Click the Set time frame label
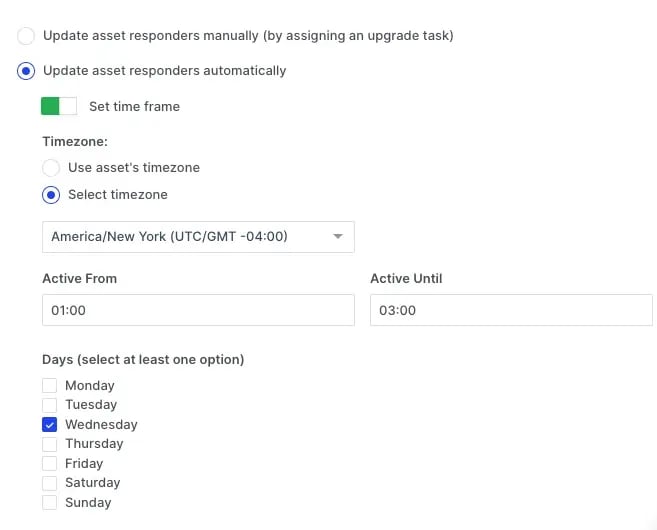 tap(135, 106)
